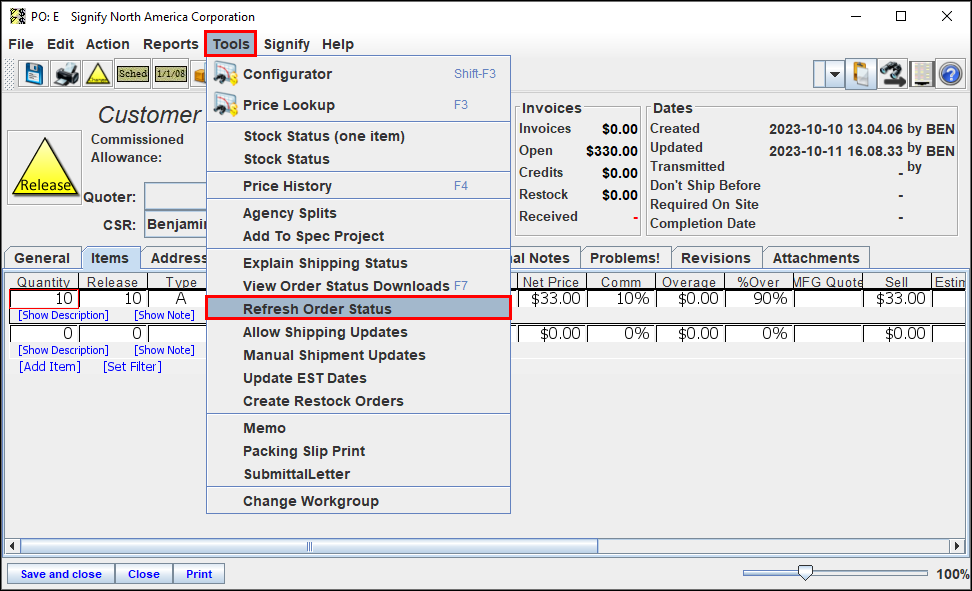The height and width of the screenshot is (591, 972).
Task: Open Memo from Tools menu
Action: click(358, 428)
